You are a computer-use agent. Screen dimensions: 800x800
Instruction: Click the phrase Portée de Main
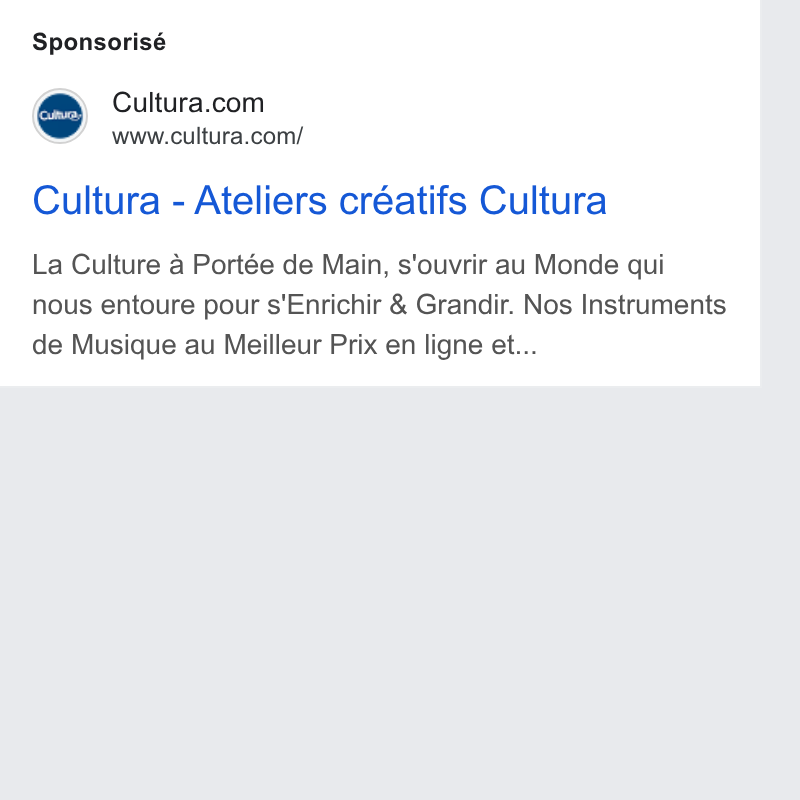click(x=291, y=265)
